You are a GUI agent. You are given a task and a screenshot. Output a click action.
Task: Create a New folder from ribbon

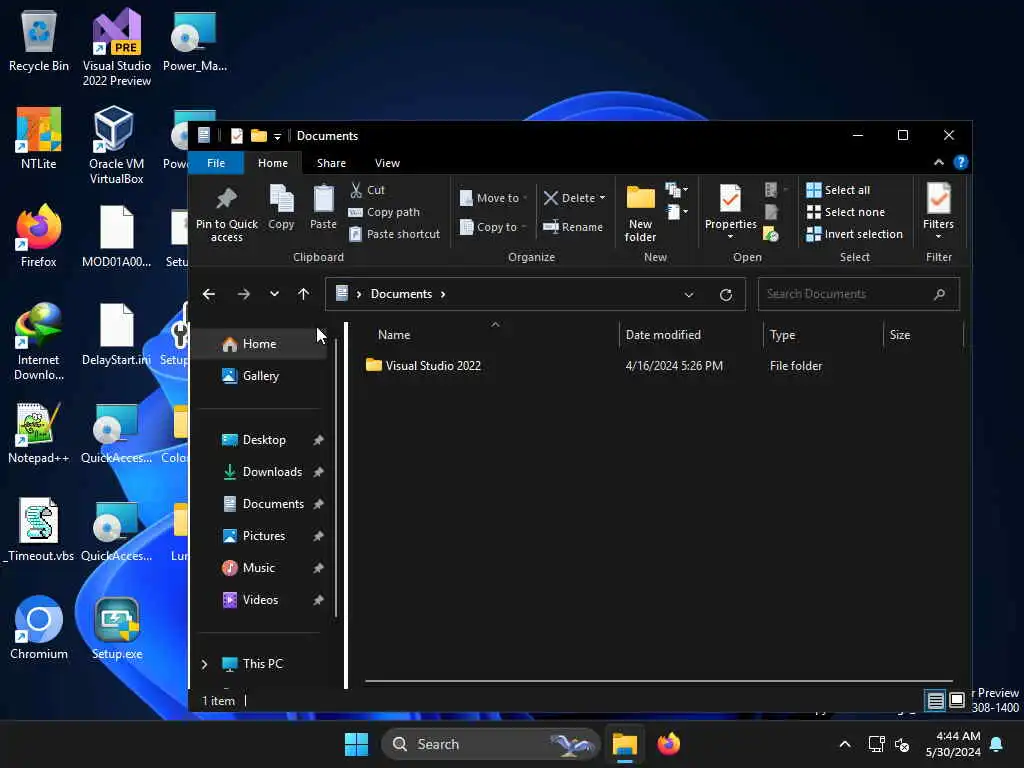pos(640,214)
